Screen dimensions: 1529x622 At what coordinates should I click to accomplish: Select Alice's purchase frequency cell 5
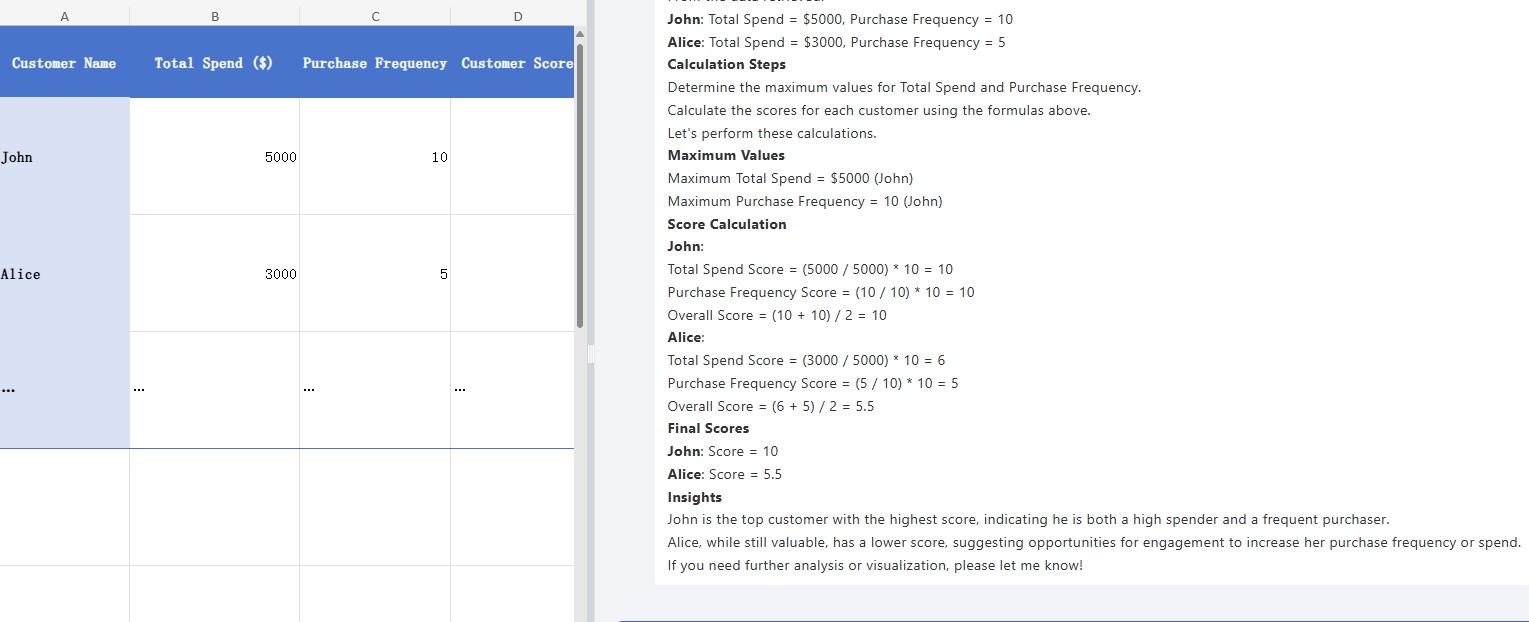[x=374, y=274]
